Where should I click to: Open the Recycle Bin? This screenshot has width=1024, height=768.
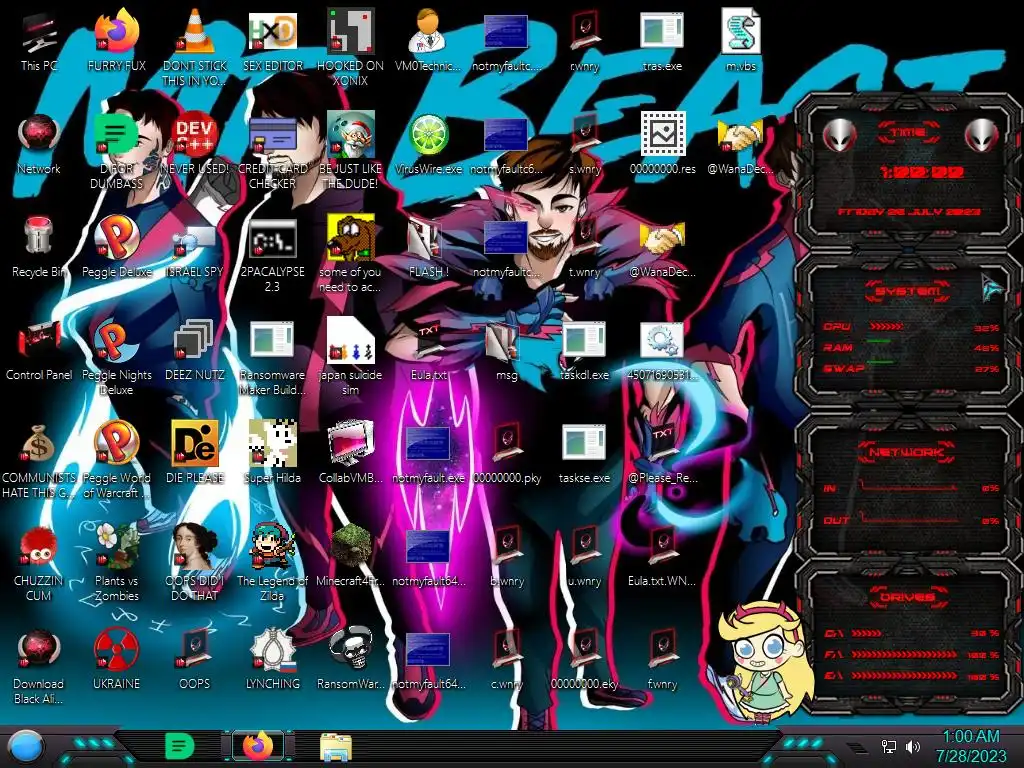pyautogui.click(x=39, y=247)
